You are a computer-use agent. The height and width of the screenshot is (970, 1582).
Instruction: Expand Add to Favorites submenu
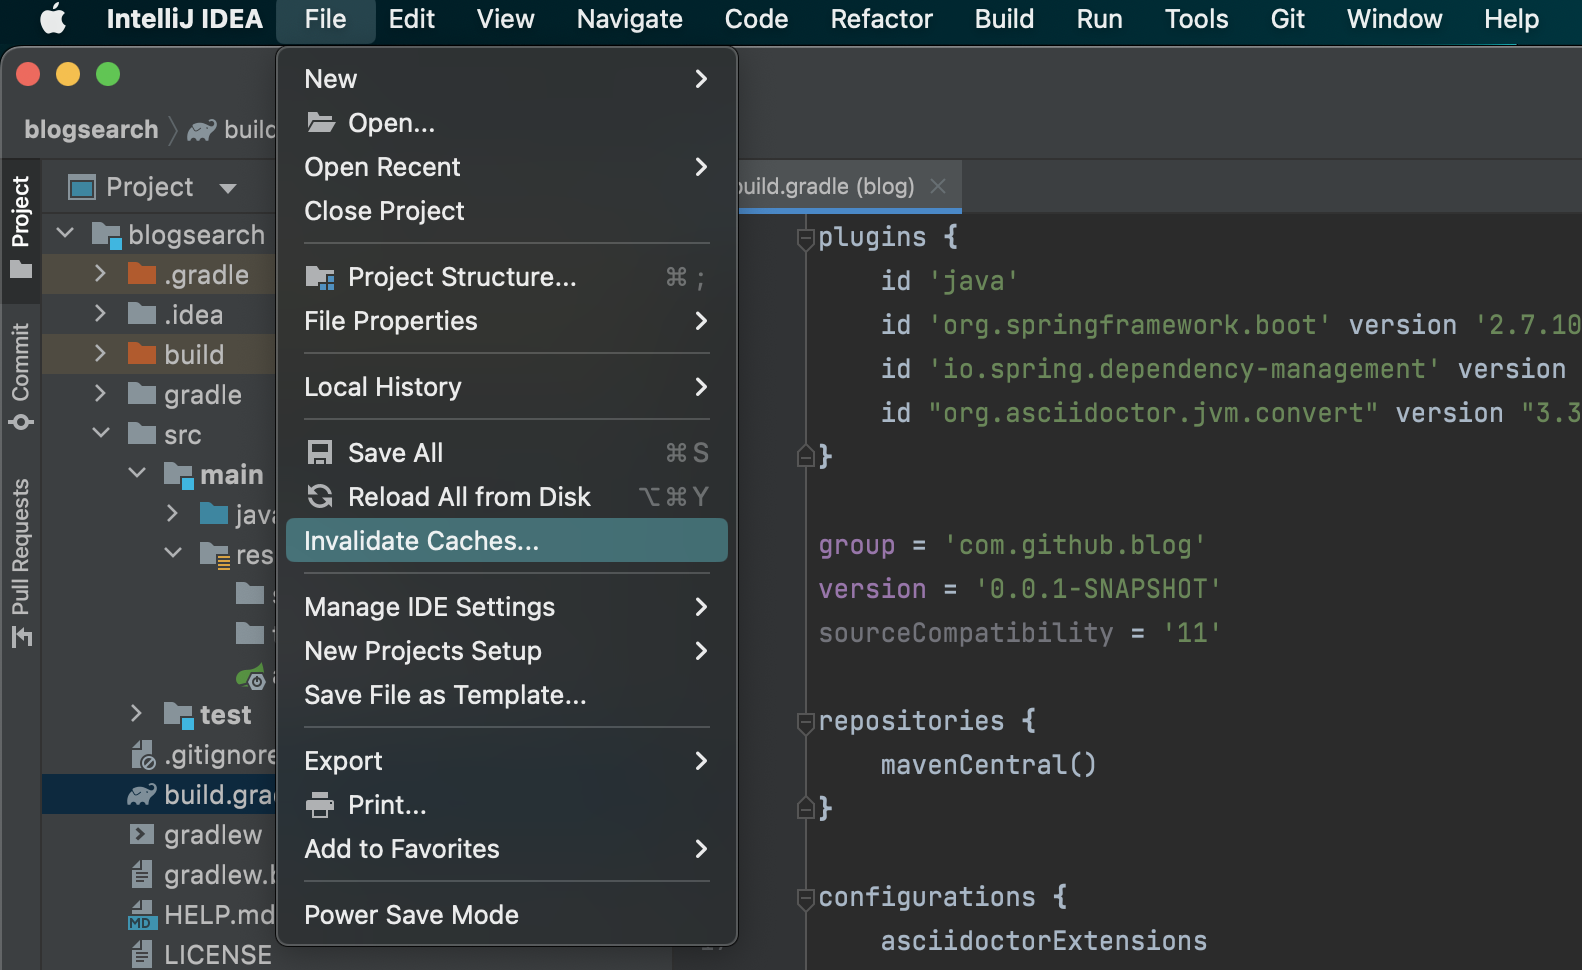tap(506, 849)
